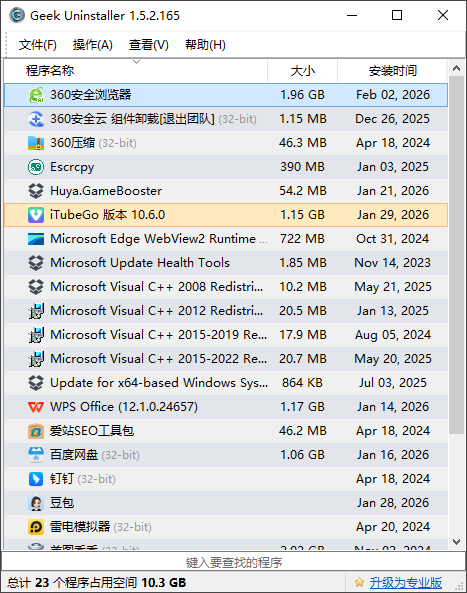Image resolution: width=467 pixels, height=593 pixels.
Task: Click the Huya.GameBooster icon
Action: pyautogui.click(x=36, y=191)
